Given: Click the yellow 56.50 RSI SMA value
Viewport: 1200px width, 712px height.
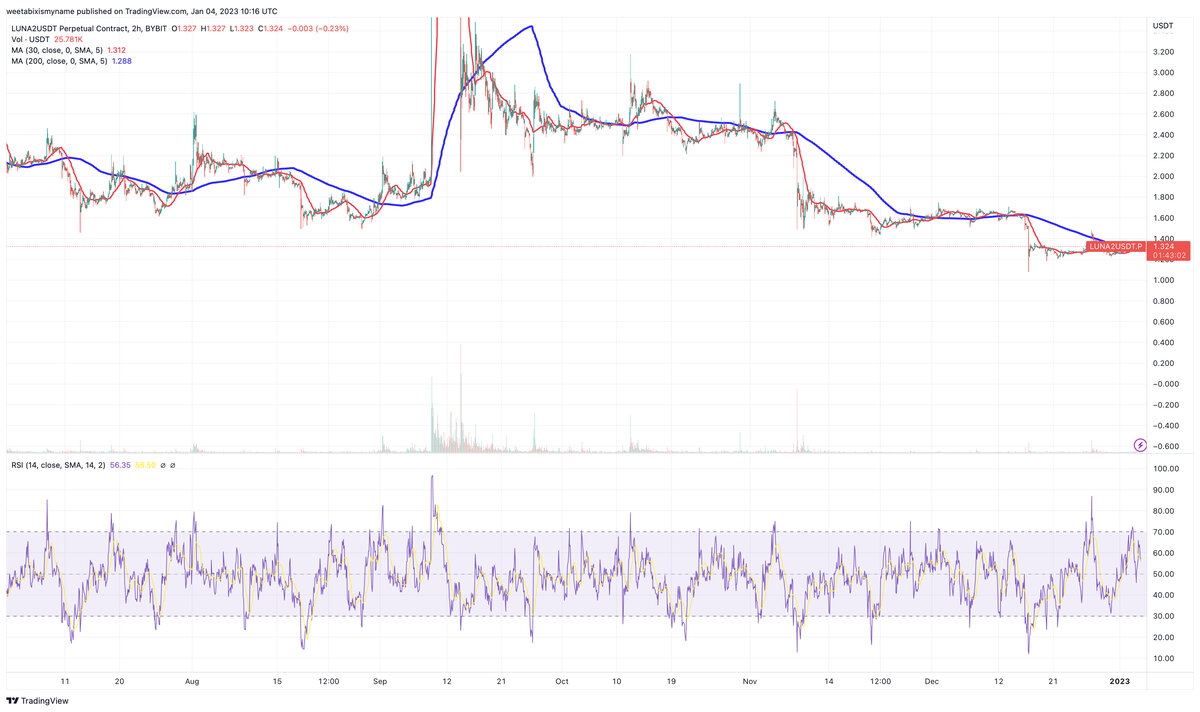Looking at the screenshot, I should point(146,465).
